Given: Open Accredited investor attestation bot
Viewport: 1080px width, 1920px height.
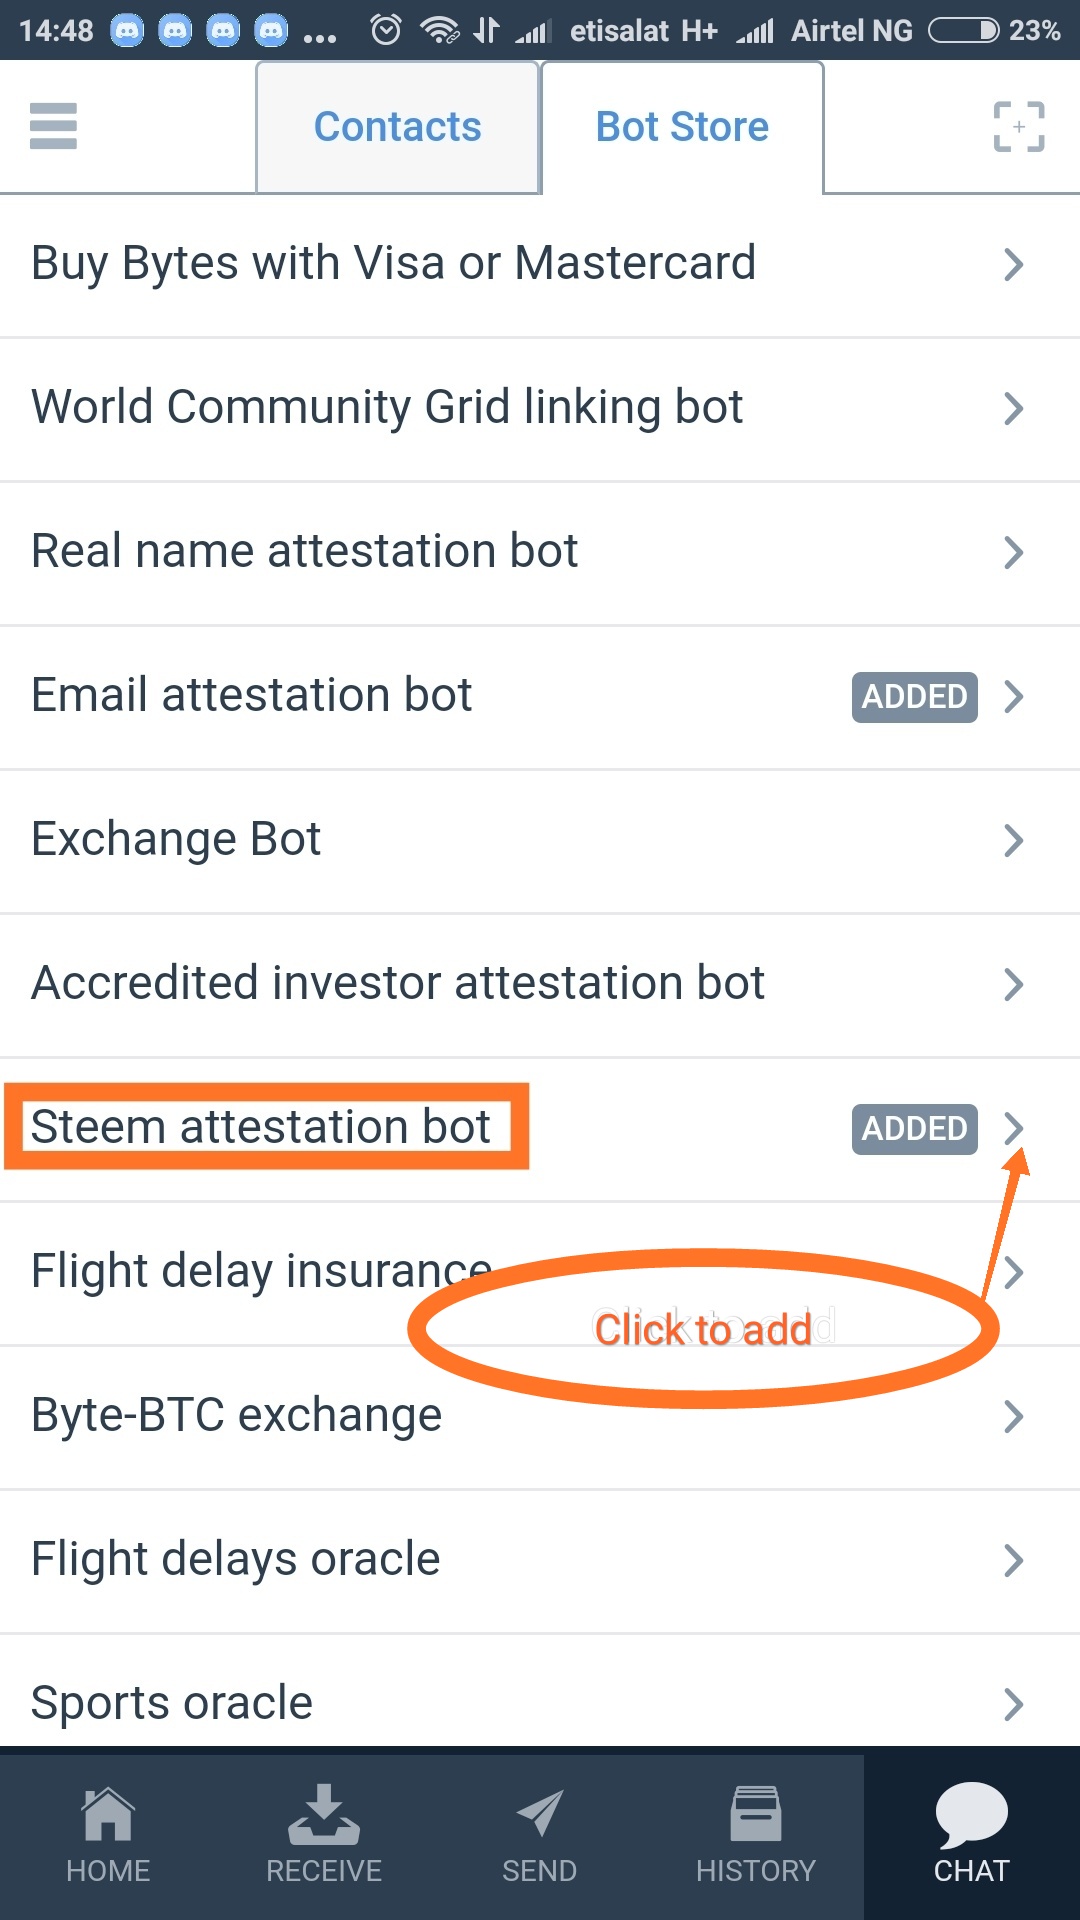Looking at the screenshot, I should click(x=398, y=984).
